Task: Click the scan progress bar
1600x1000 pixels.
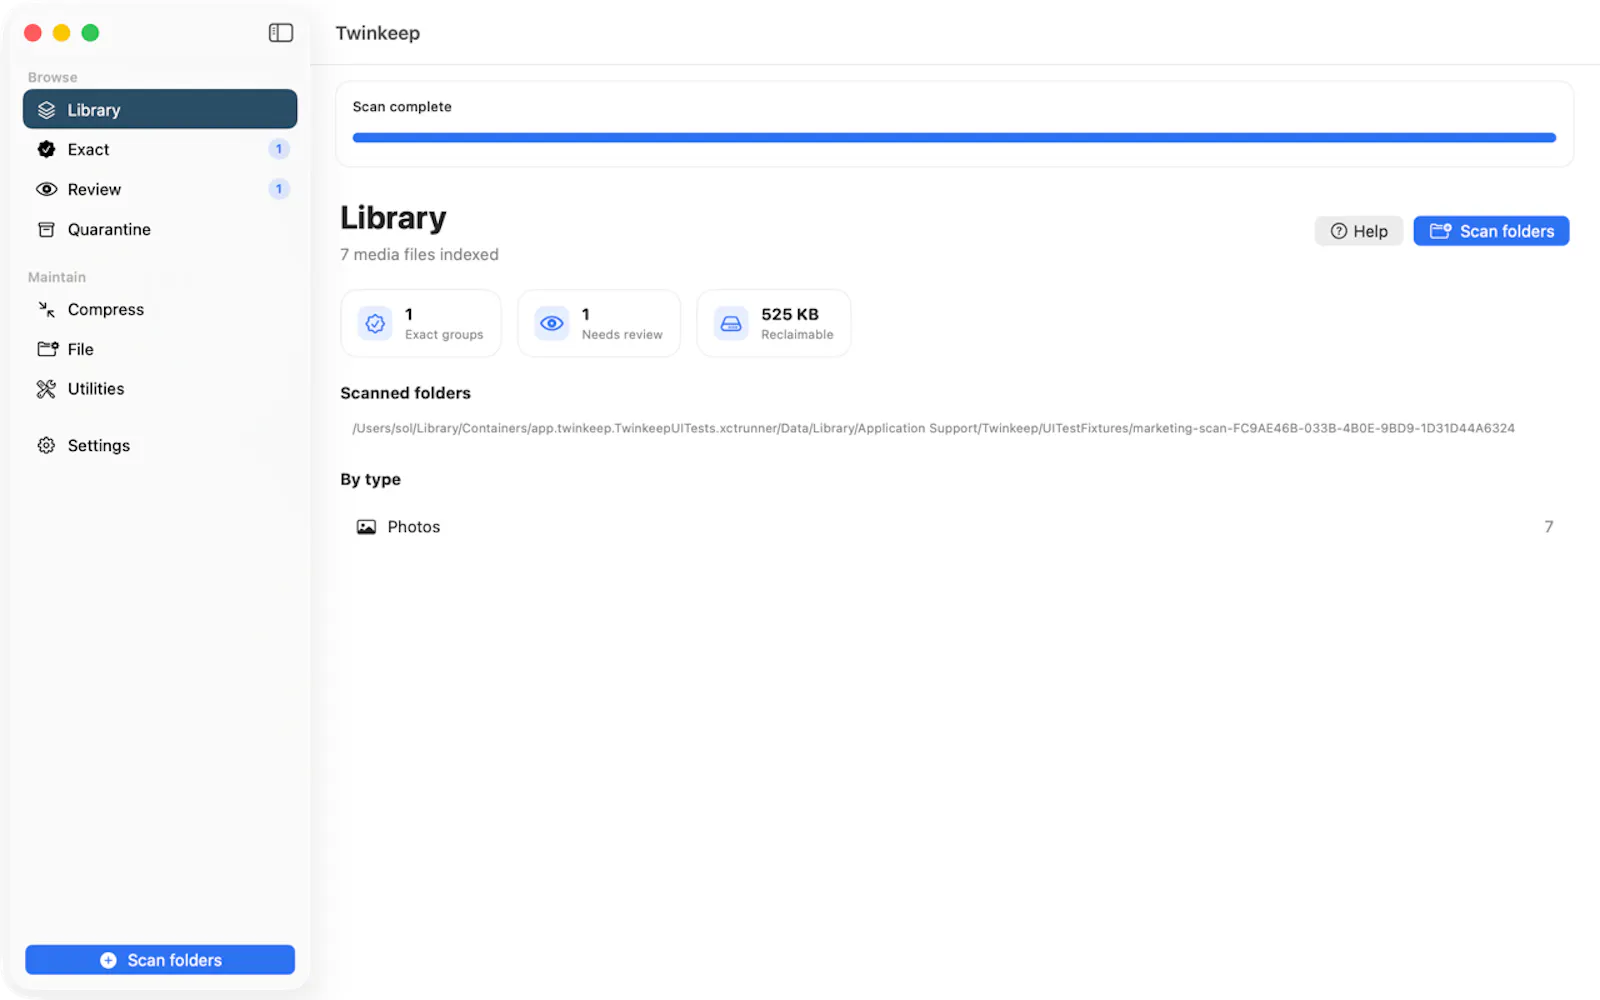Action: point(954,138)
